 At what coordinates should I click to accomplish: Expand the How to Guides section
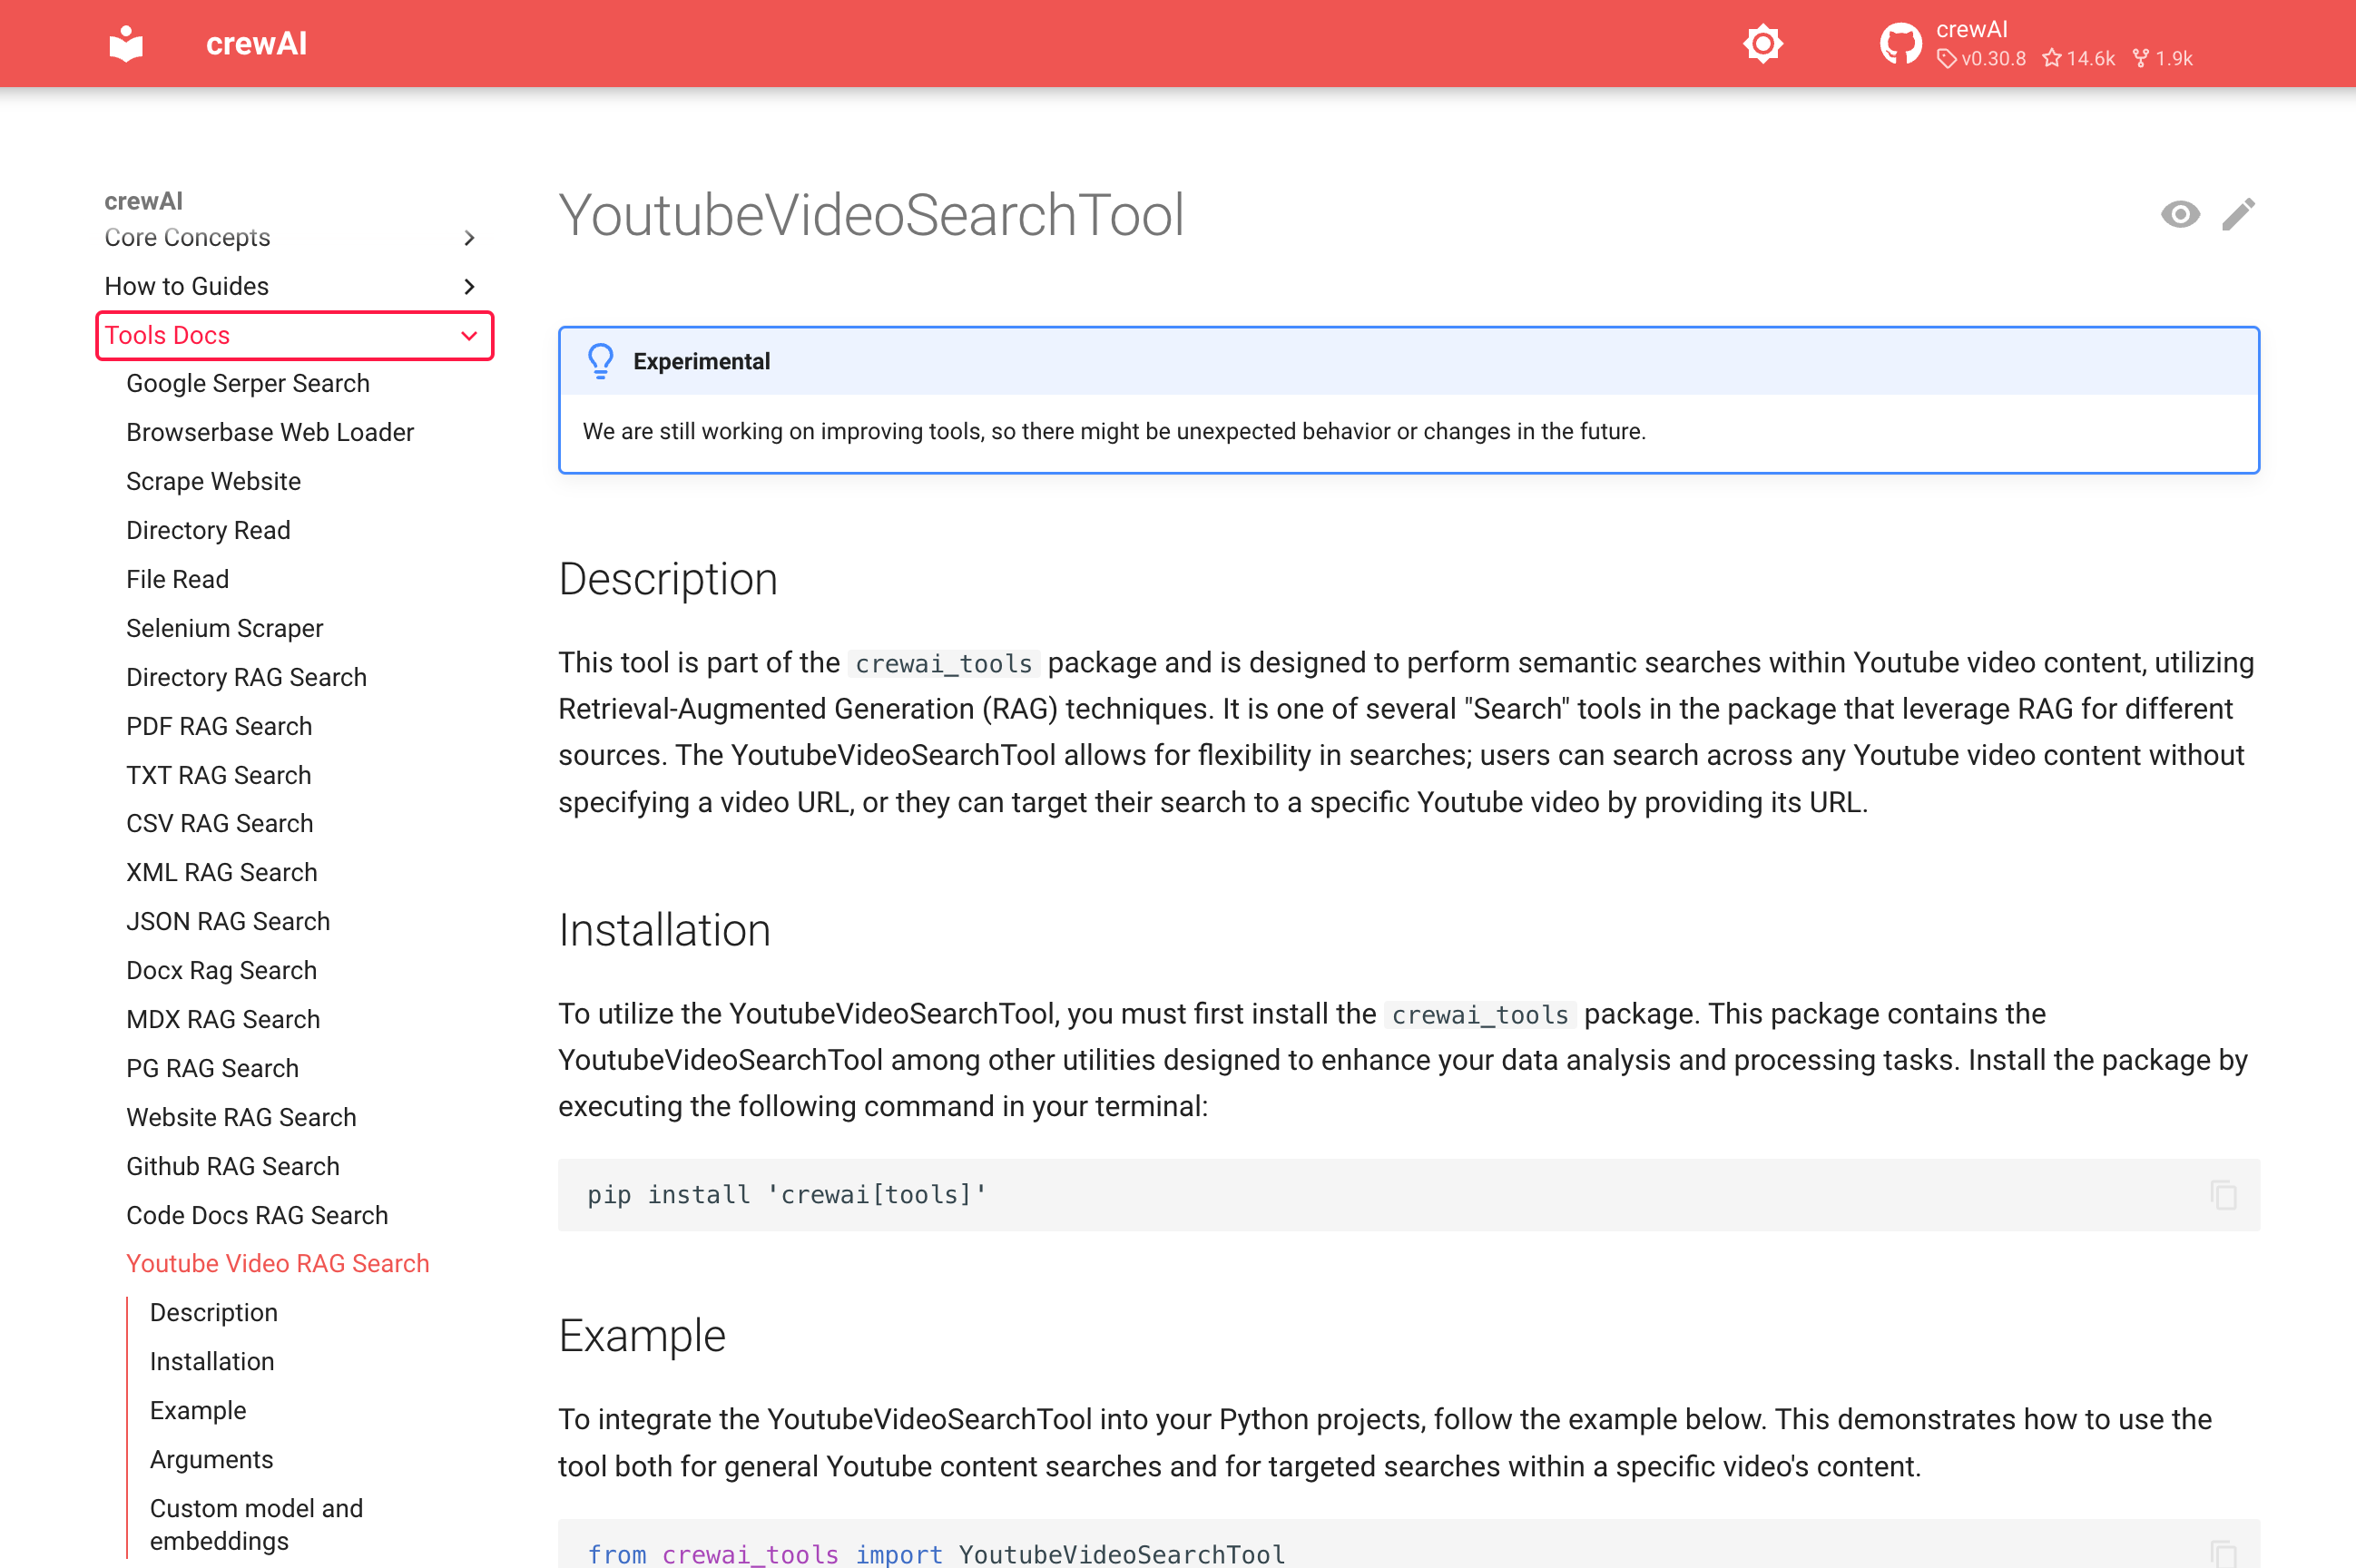click(468, 287)
